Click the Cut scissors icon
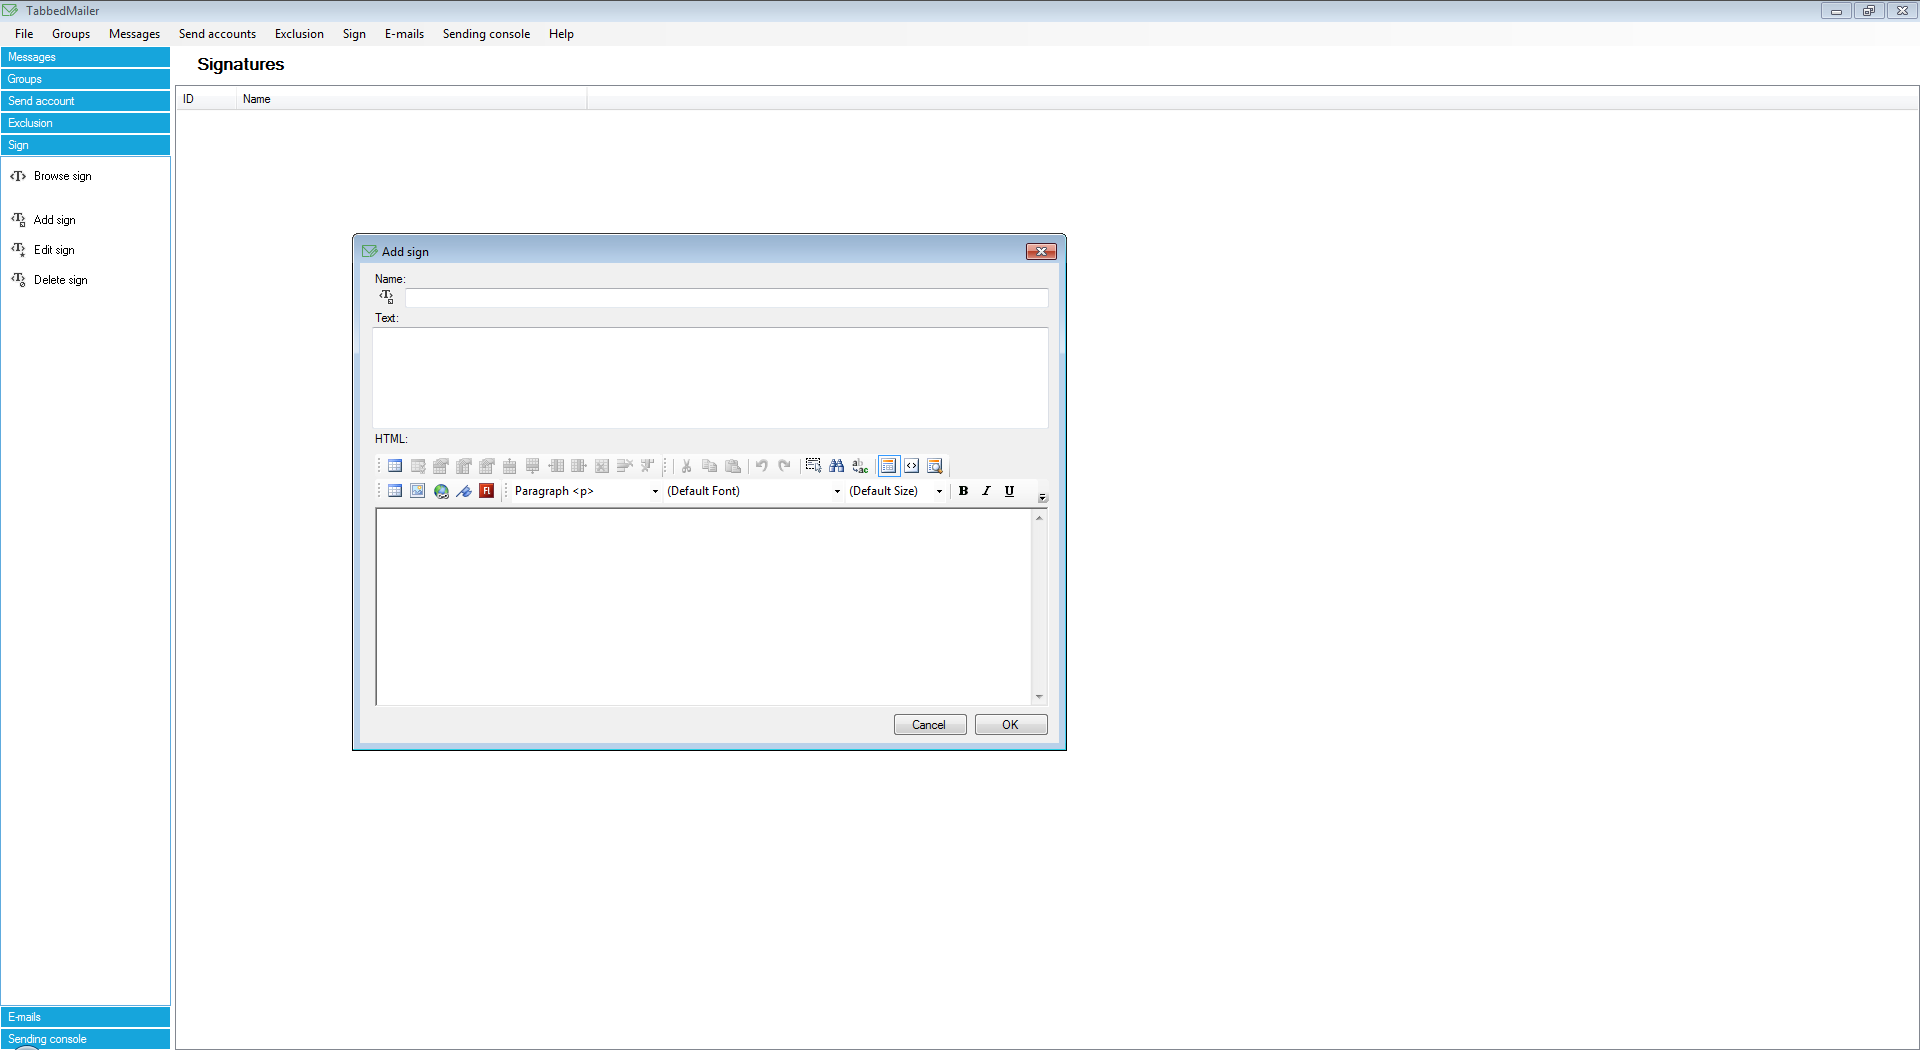The width and height of the screenshot is (1920, 1050). 687,466
